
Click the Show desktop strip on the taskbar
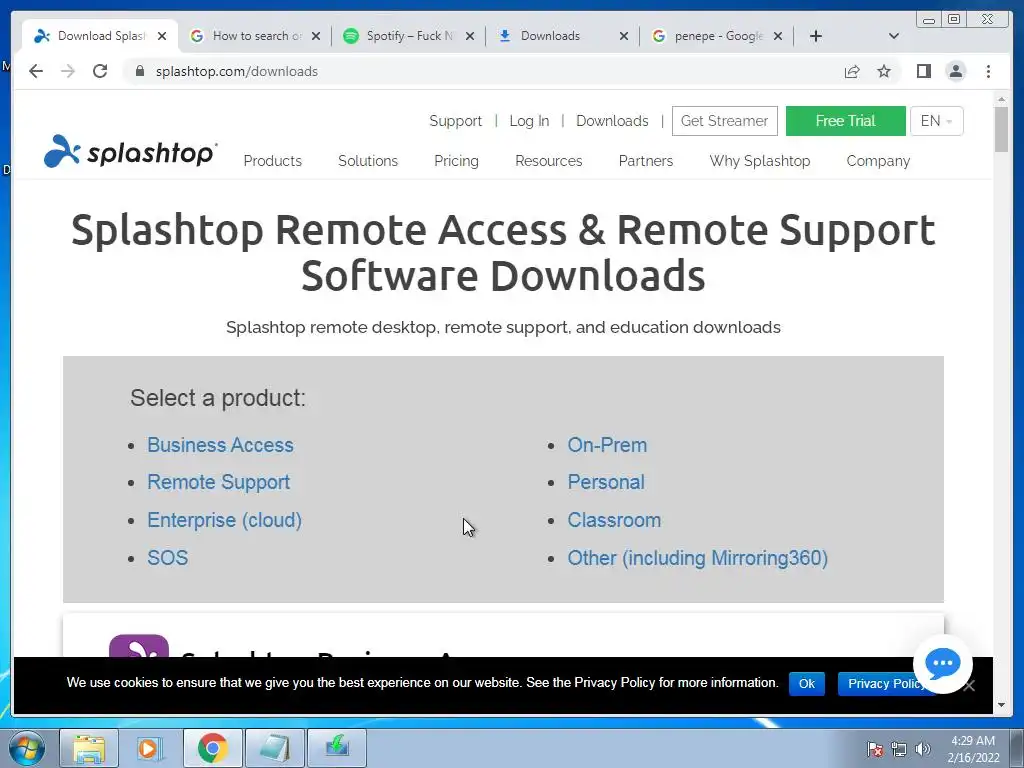coord(1017,748)
